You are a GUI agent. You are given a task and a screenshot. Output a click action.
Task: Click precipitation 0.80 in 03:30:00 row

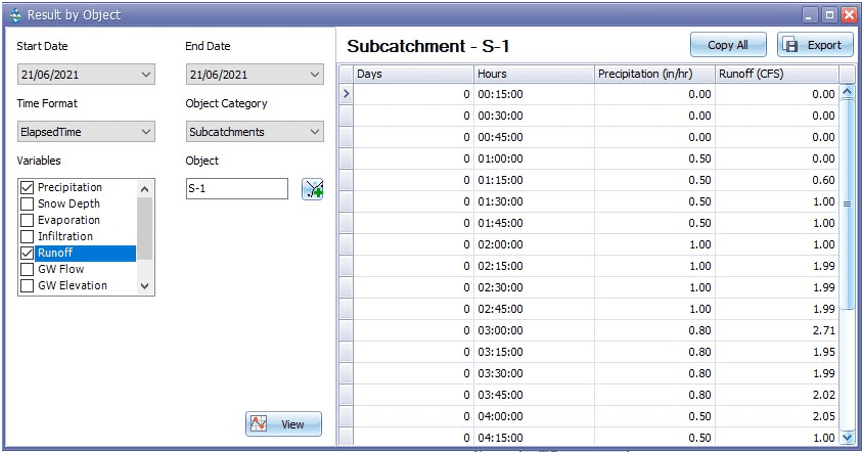(655, 374)
